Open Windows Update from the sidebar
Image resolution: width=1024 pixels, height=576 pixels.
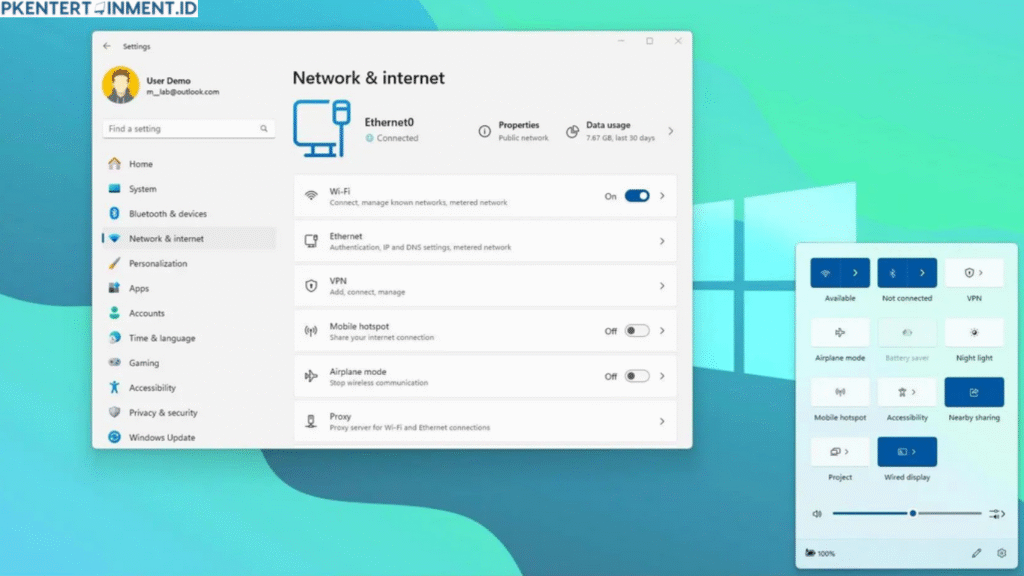tap(160, 437)
